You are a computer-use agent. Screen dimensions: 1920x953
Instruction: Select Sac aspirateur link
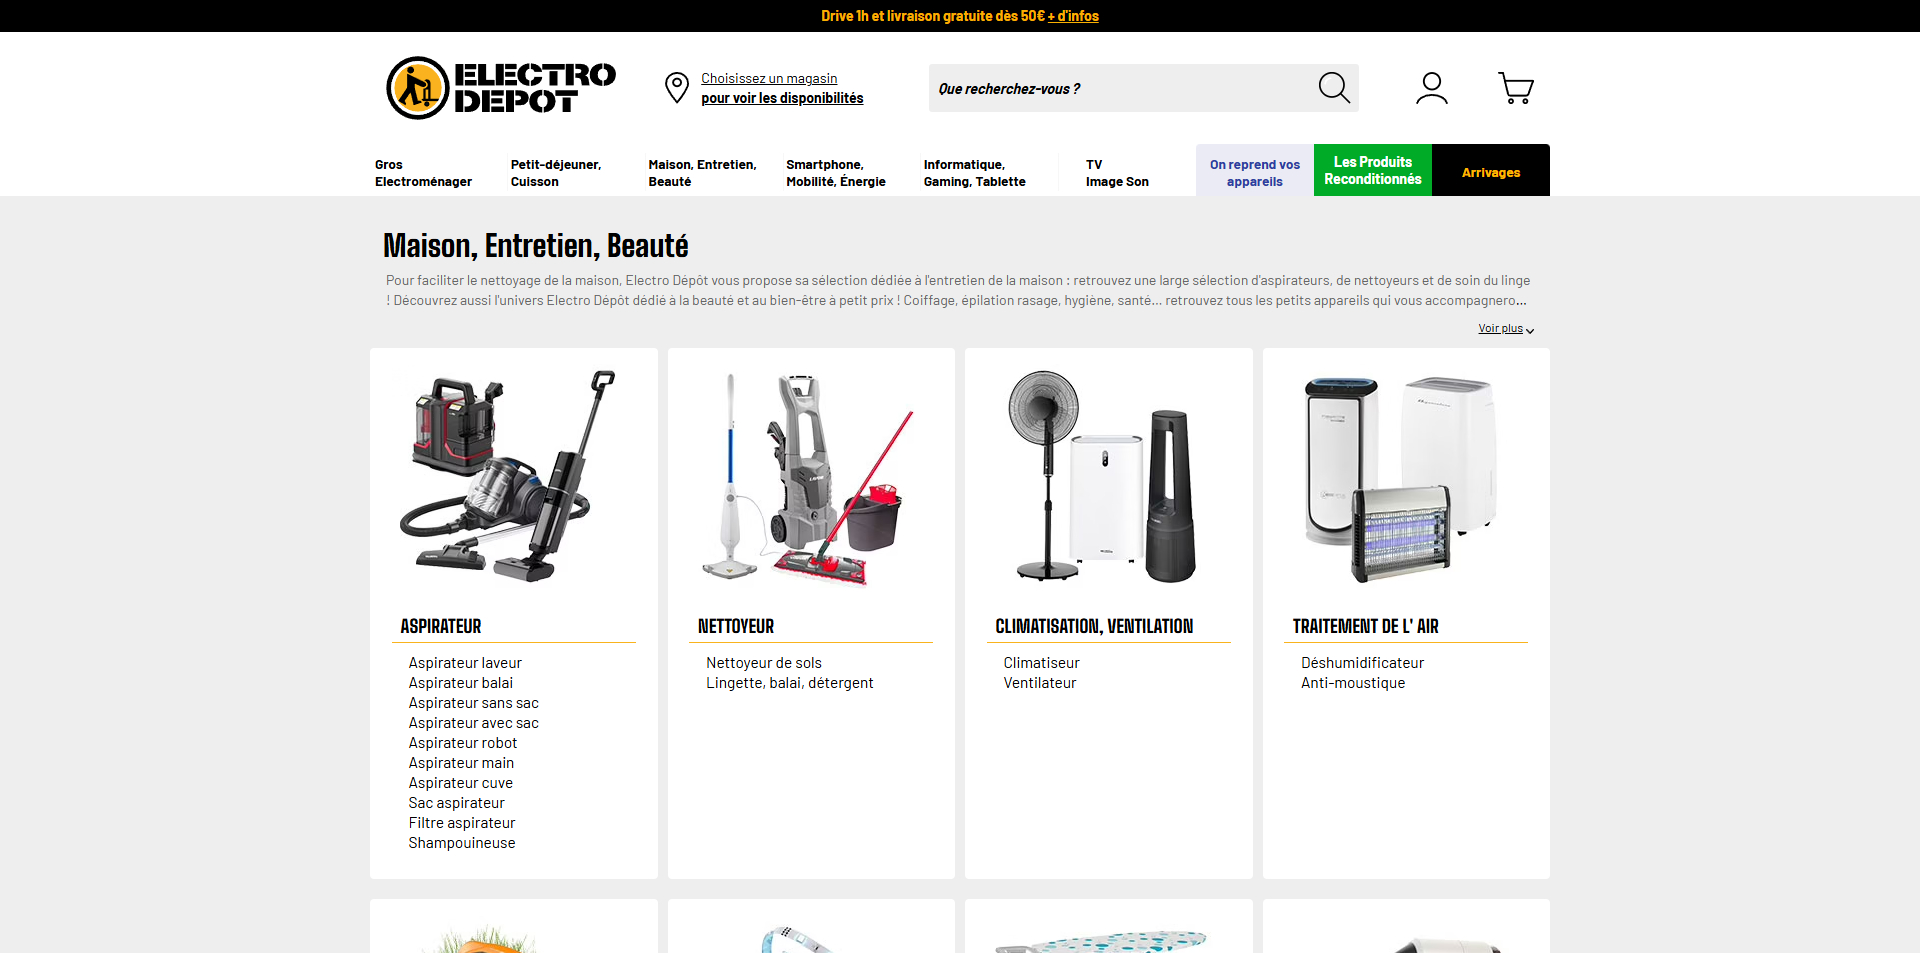coord(456,803)
